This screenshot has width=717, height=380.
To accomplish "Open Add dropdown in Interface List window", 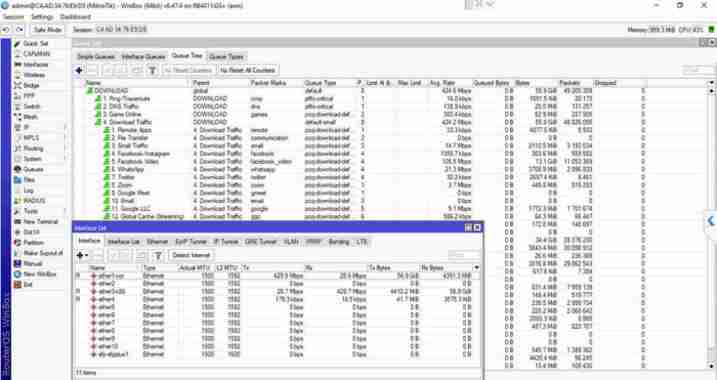I will 82,255.
